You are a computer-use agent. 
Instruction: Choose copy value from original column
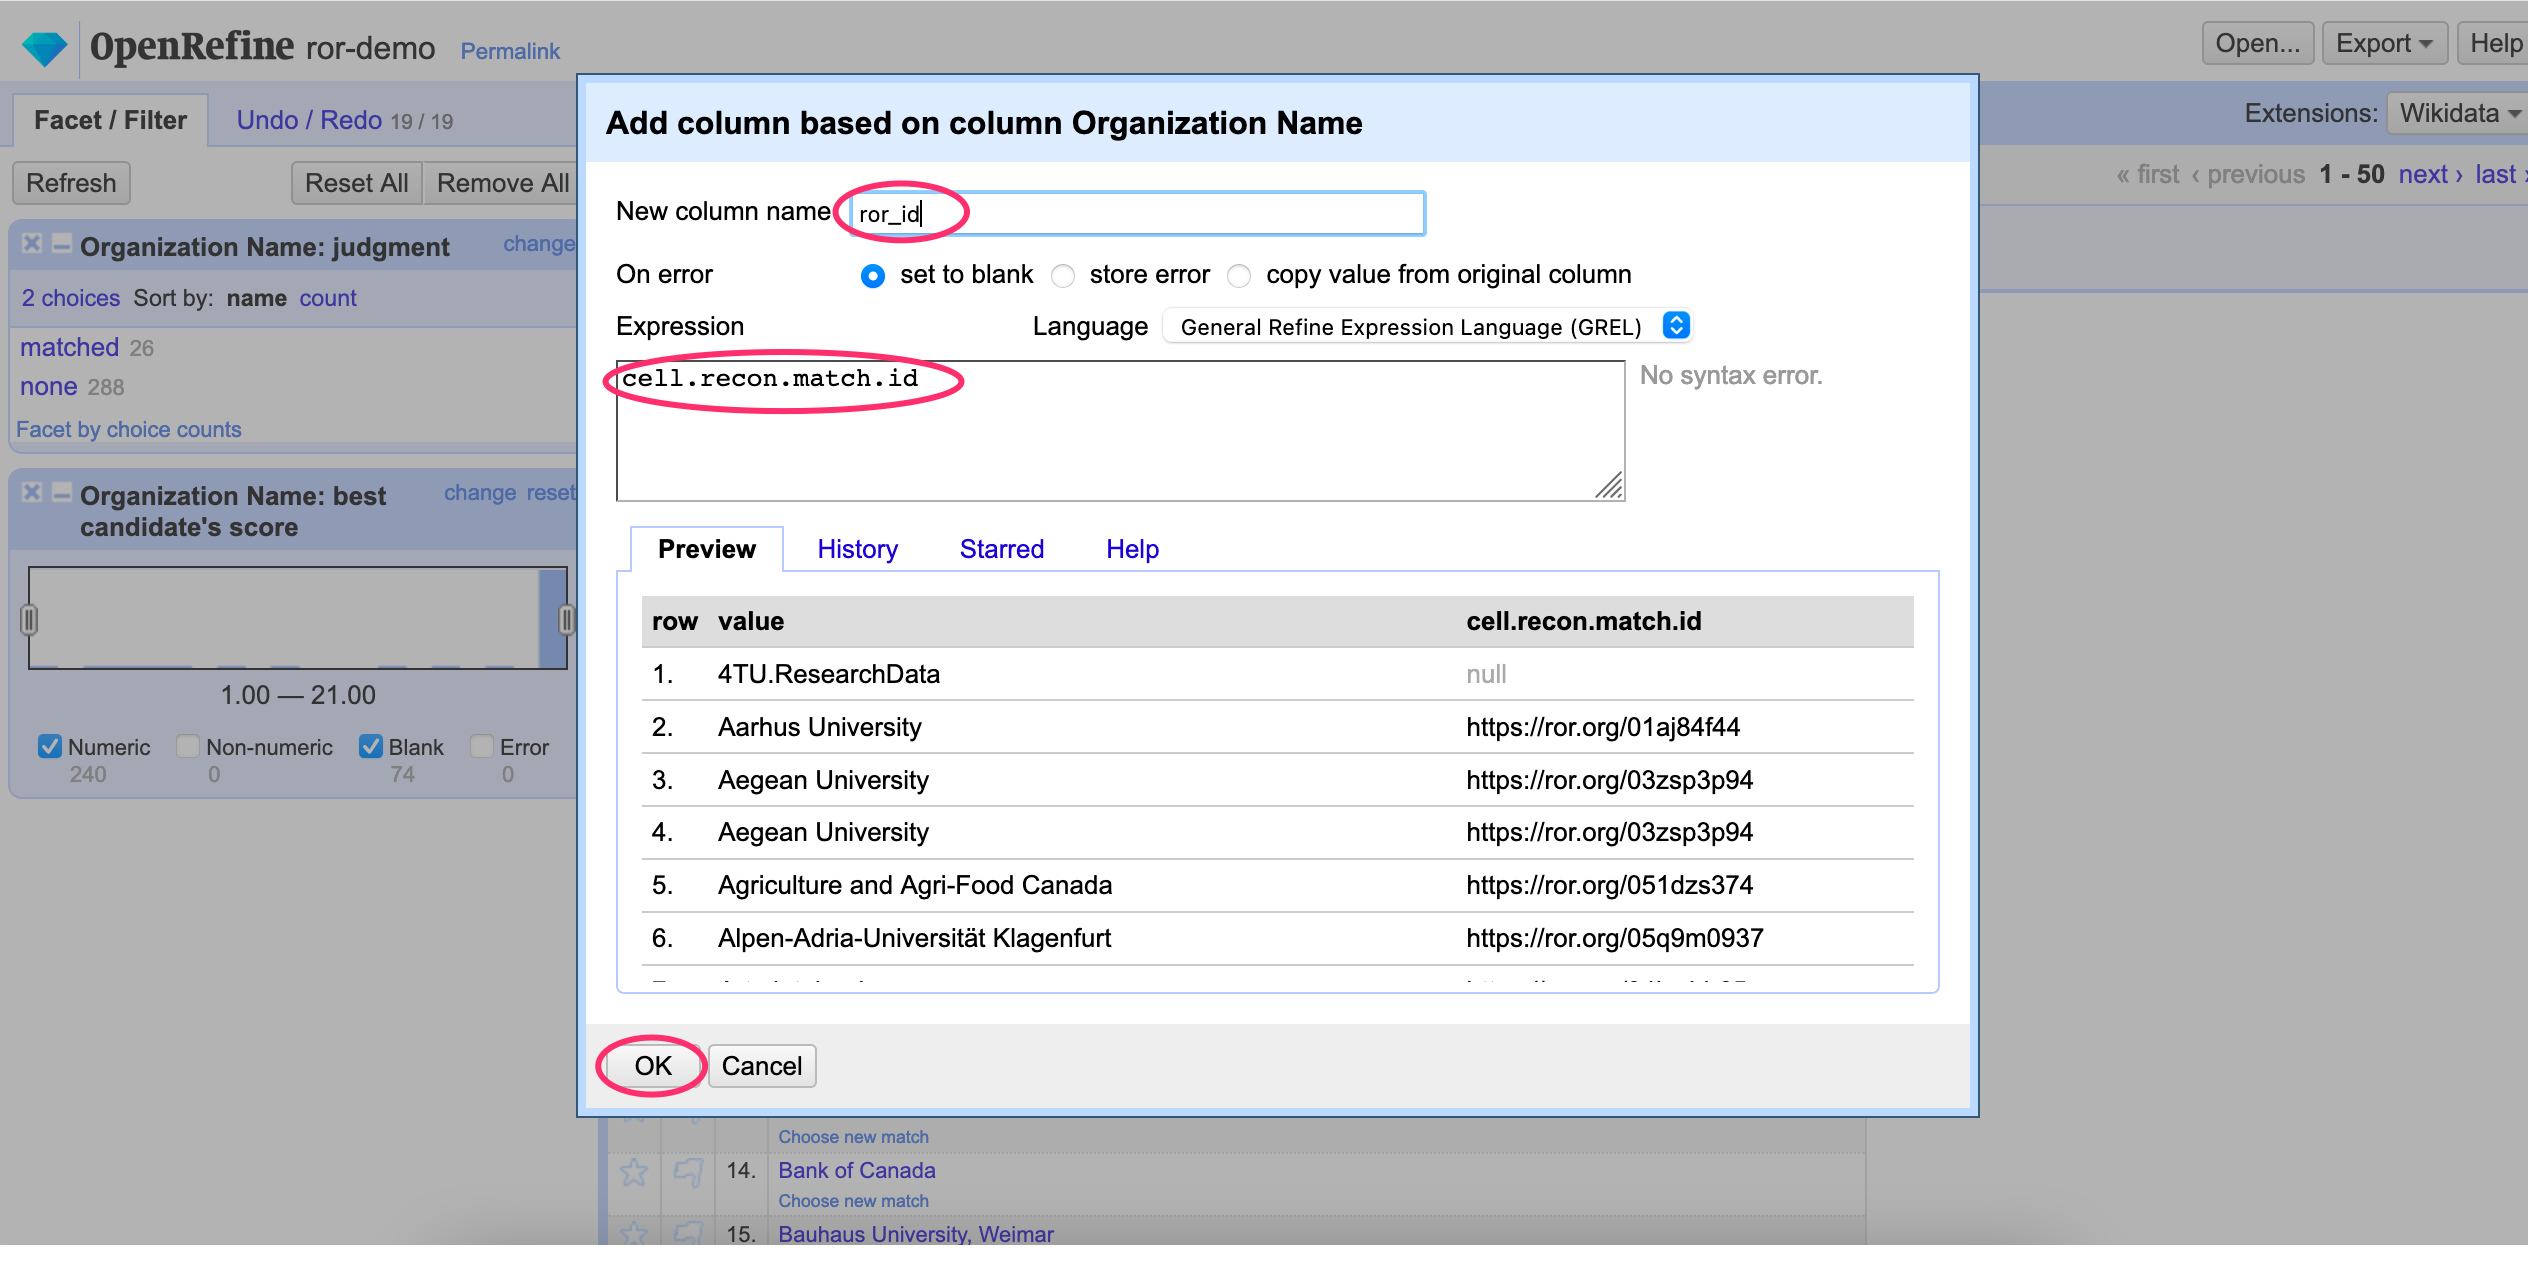click(1240, 276)
